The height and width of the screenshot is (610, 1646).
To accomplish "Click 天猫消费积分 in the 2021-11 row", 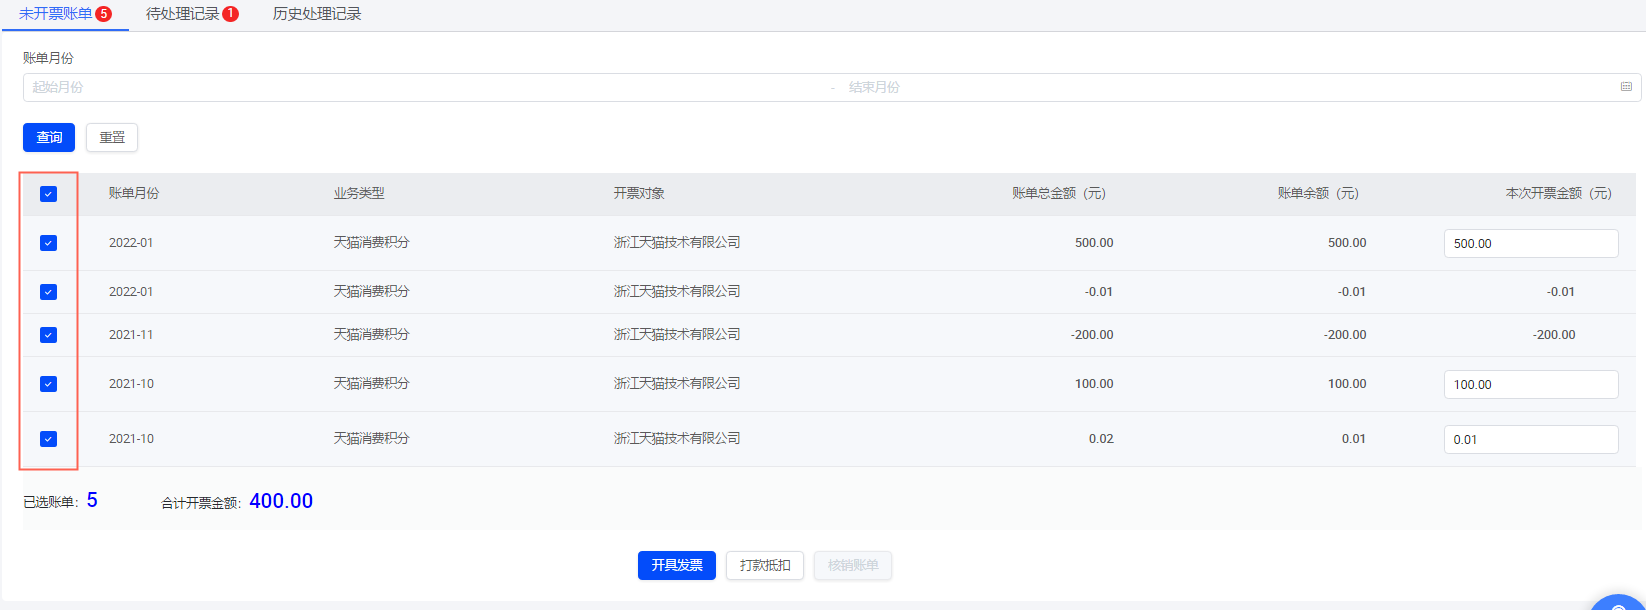I will point(372,335).
